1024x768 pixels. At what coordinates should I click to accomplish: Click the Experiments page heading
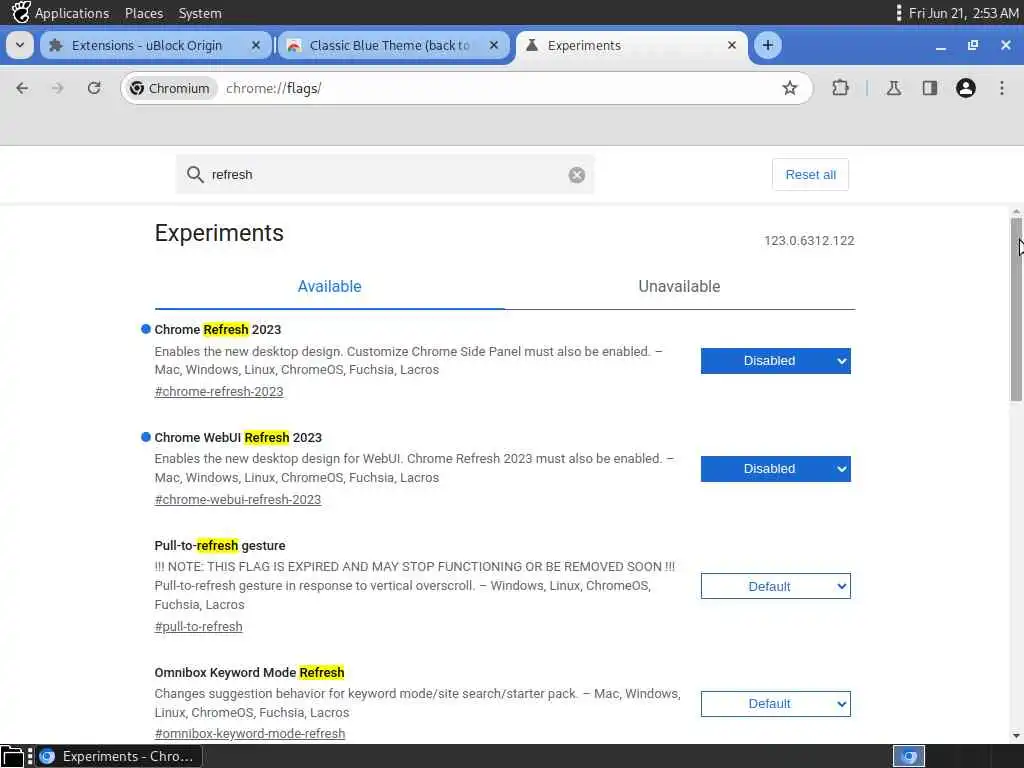point(219,233)
